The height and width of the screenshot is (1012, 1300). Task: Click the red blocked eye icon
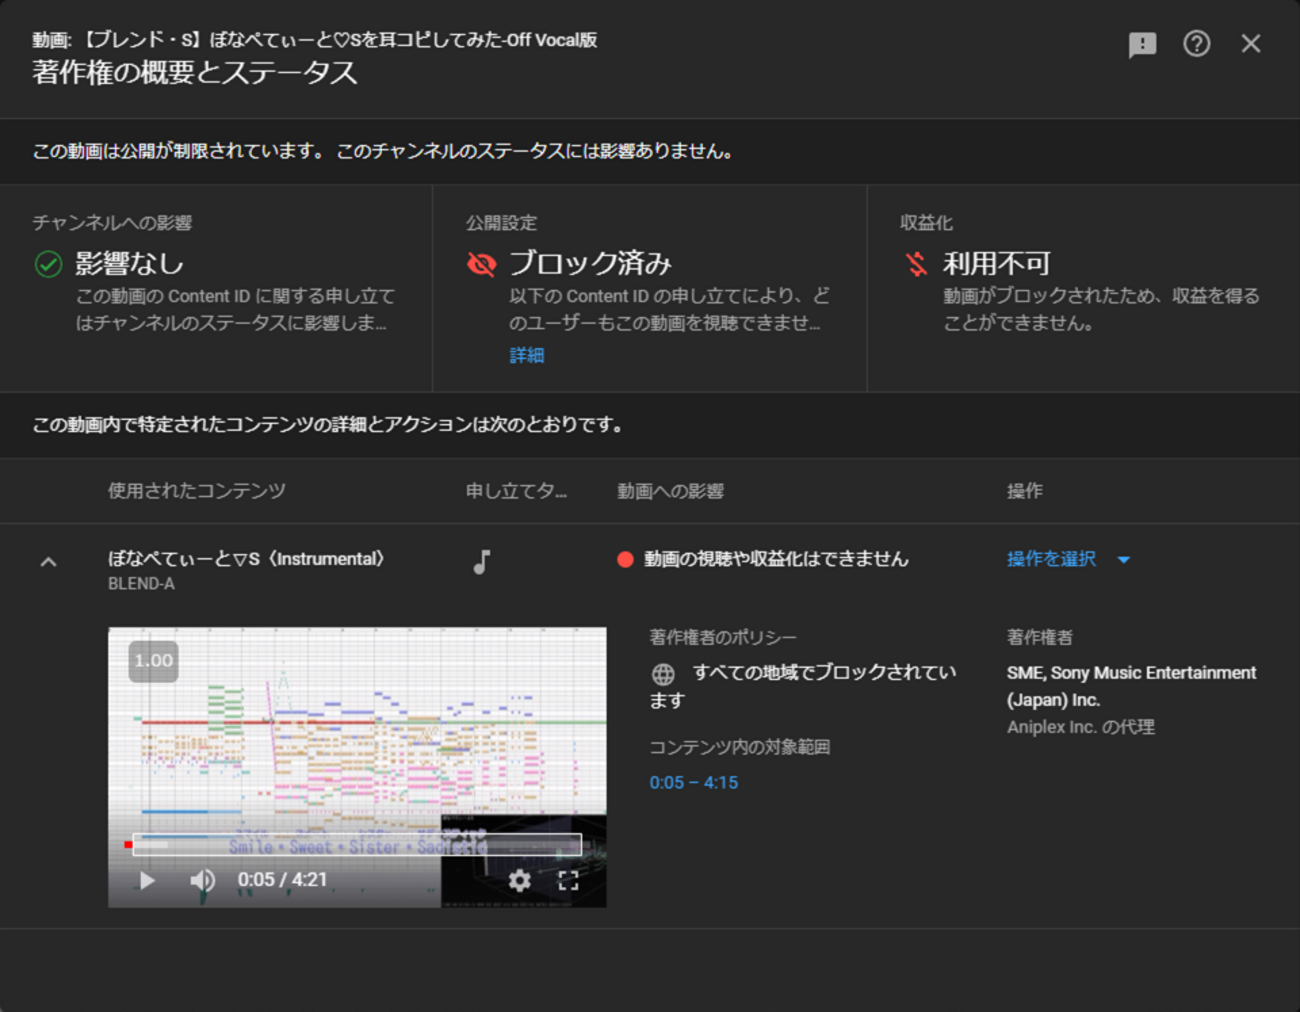point(482,264)
